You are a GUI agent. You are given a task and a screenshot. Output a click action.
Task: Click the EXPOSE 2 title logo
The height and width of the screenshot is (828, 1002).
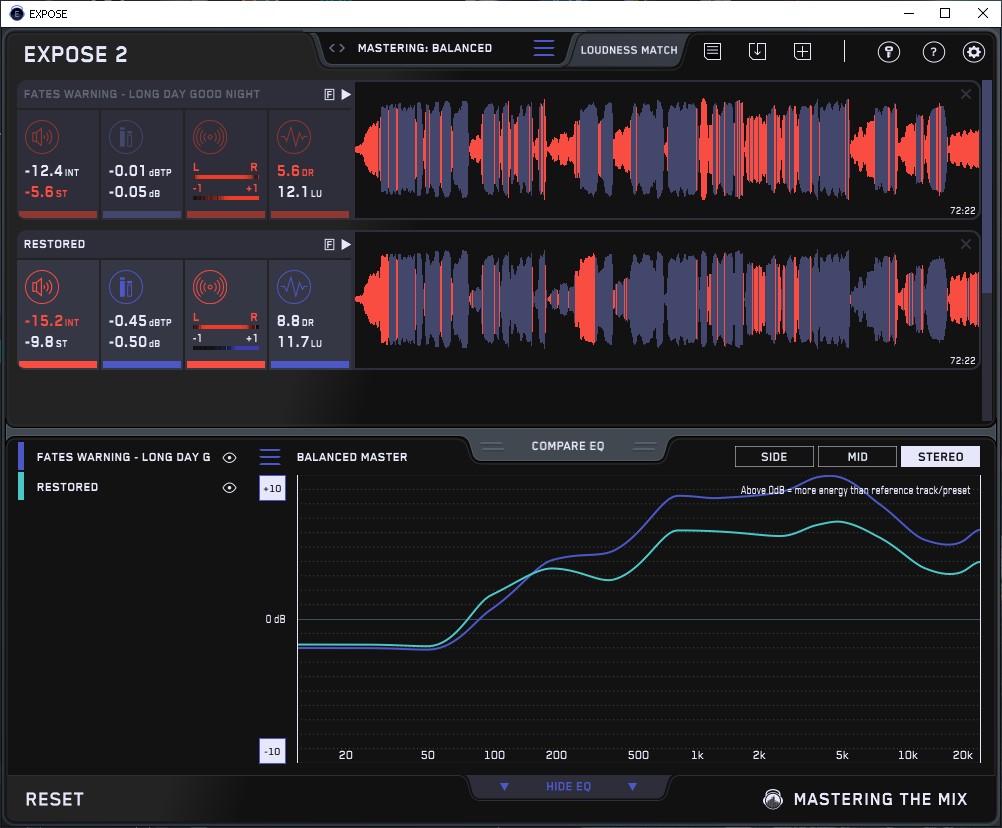click(x=75, y=54)
